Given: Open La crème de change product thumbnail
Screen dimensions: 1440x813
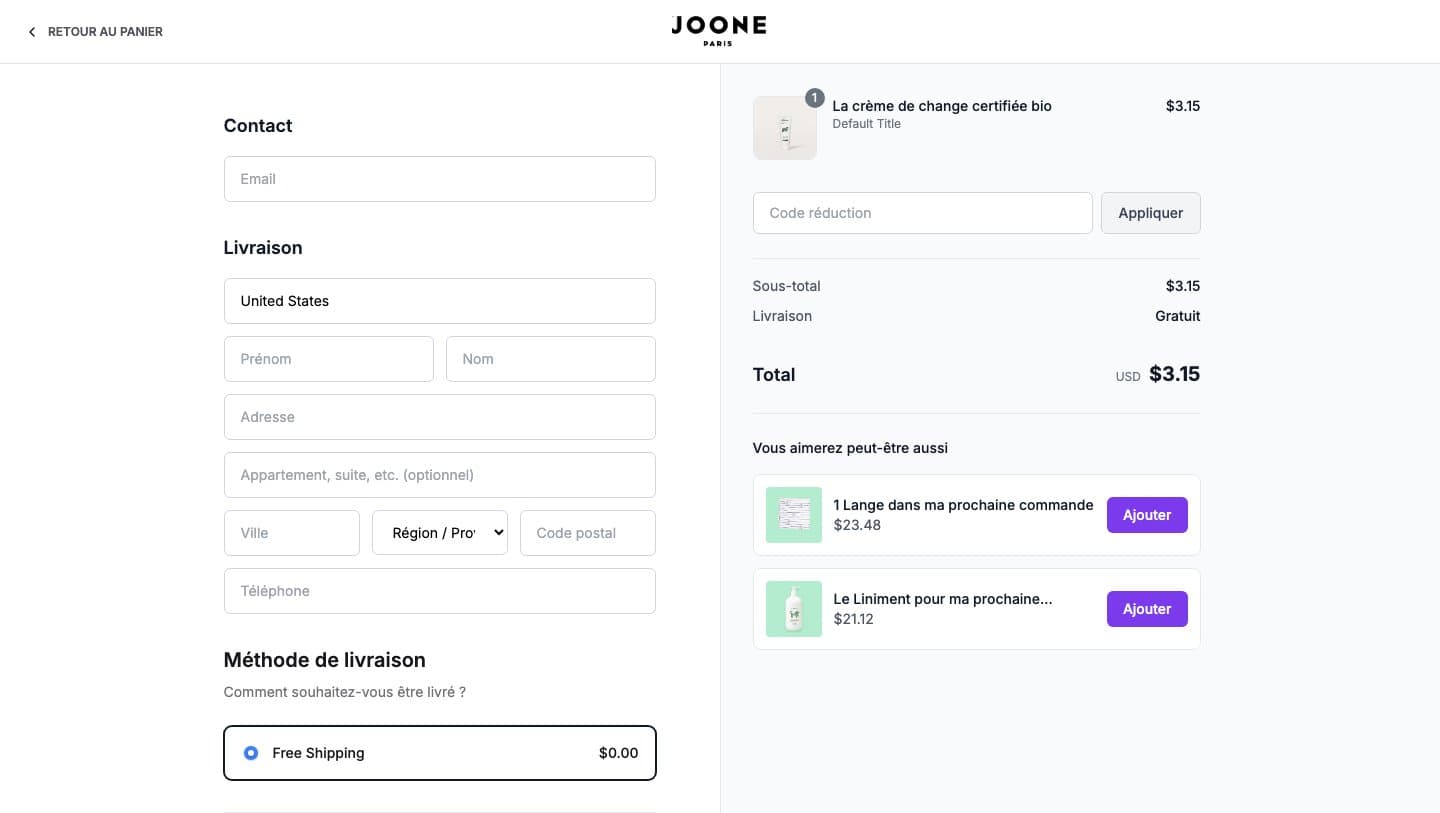Looking at the screenshot, I should tap(785, 128).
